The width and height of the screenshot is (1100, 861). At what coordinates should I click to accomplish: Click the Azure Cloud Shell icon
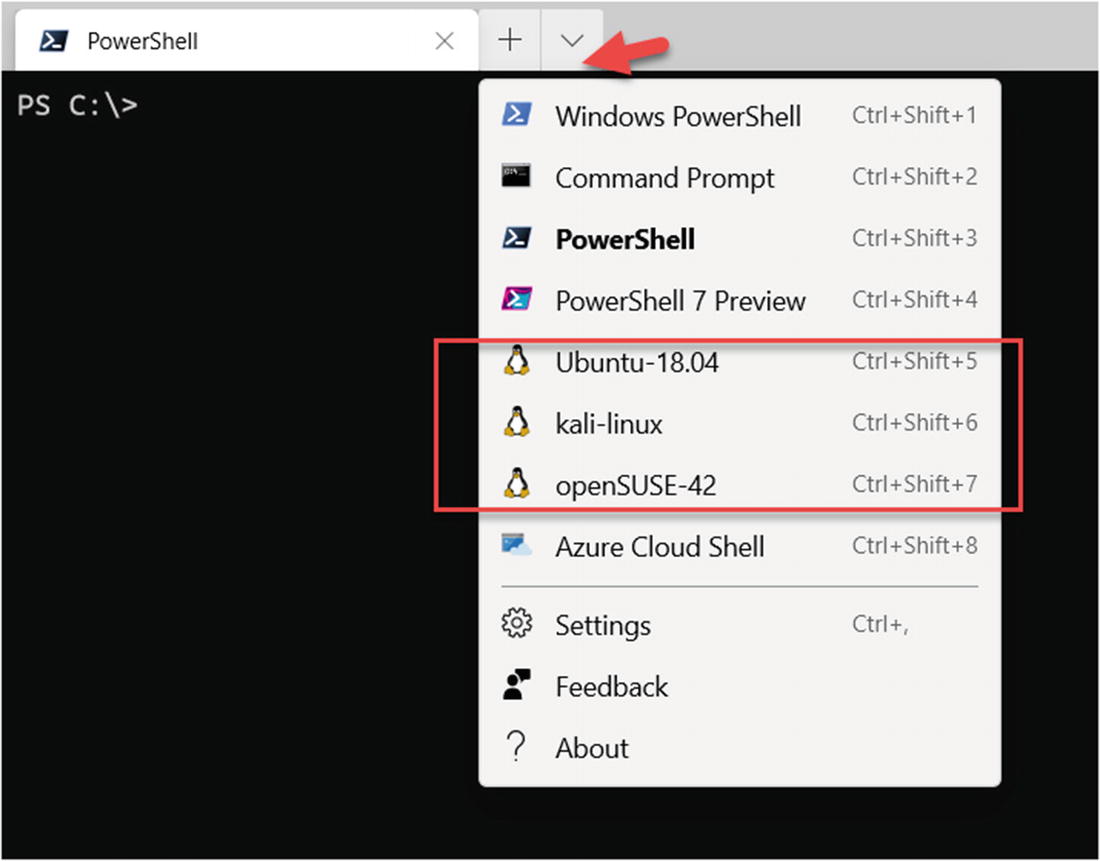tap(516, 545)
